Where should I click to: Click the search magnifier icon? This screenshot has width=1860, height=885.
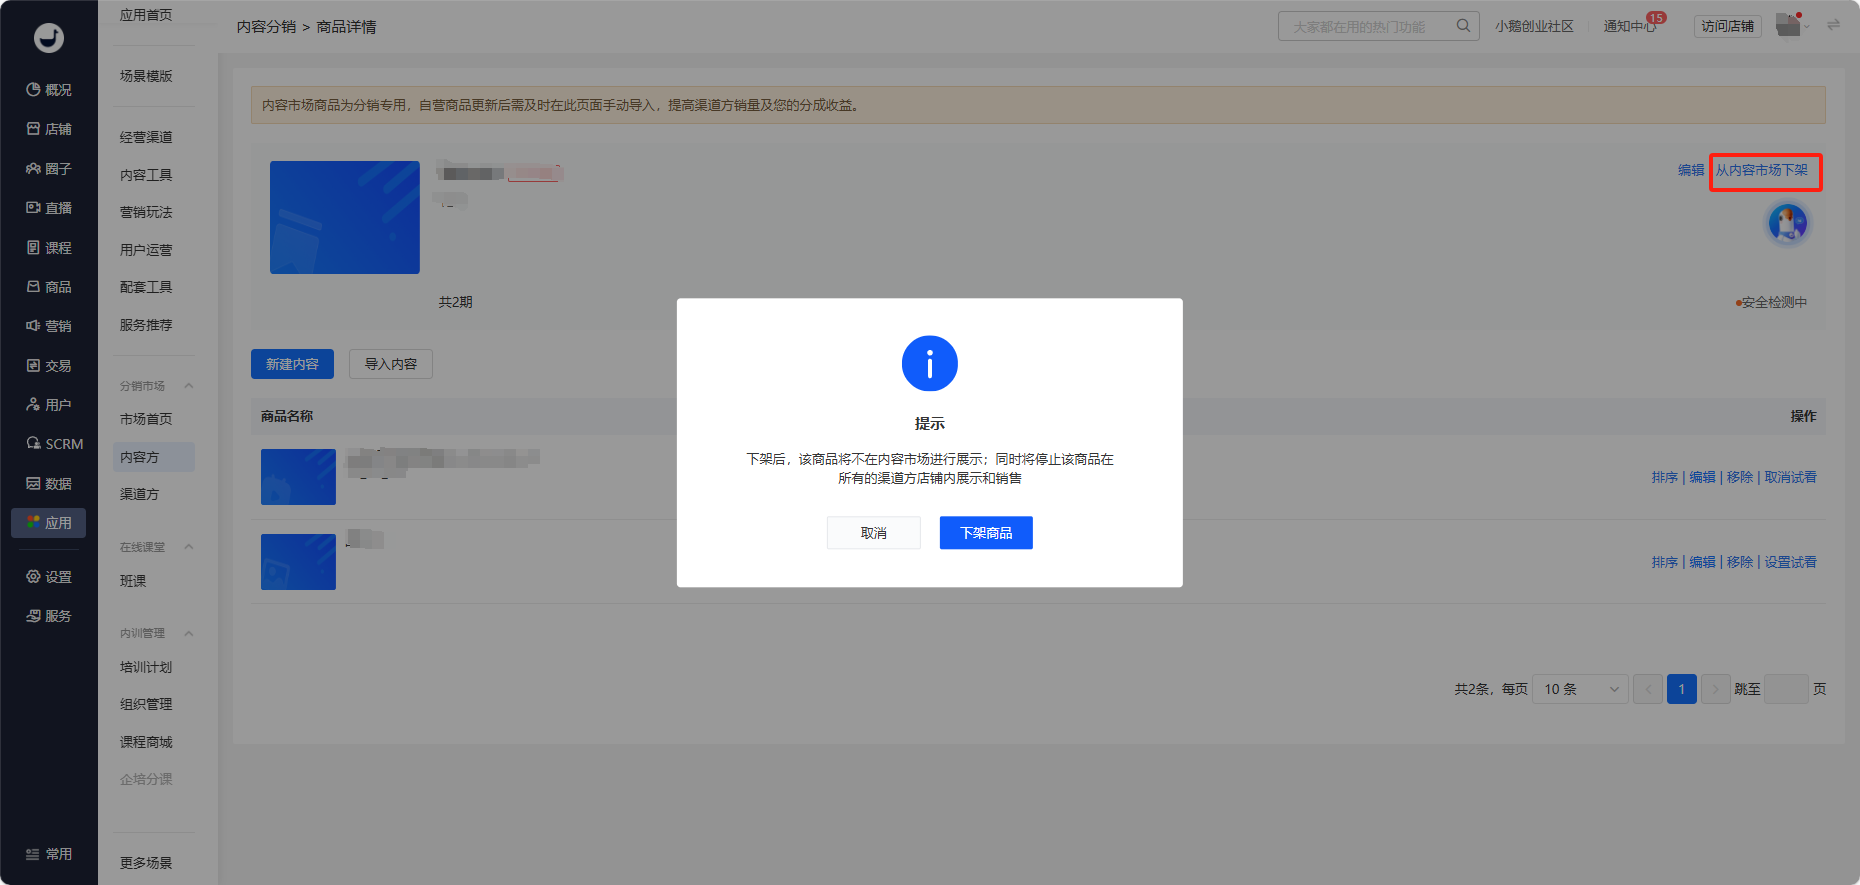click(1463, 26)
